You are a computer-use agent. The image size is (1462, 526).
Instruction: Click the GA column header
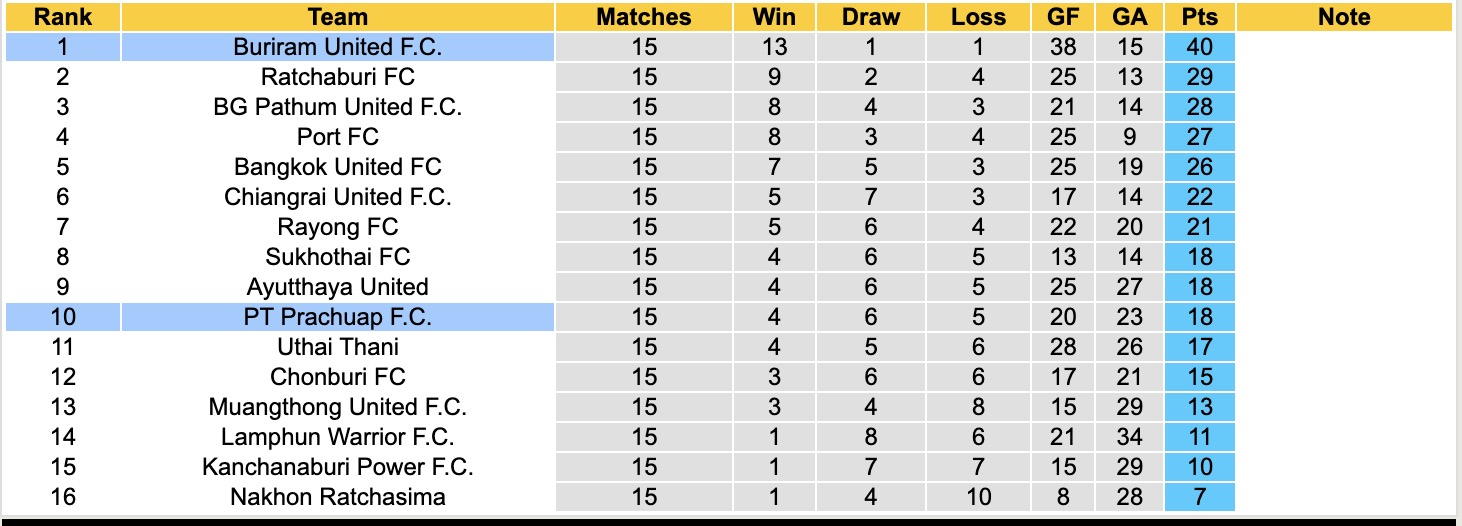(1128, 17)
